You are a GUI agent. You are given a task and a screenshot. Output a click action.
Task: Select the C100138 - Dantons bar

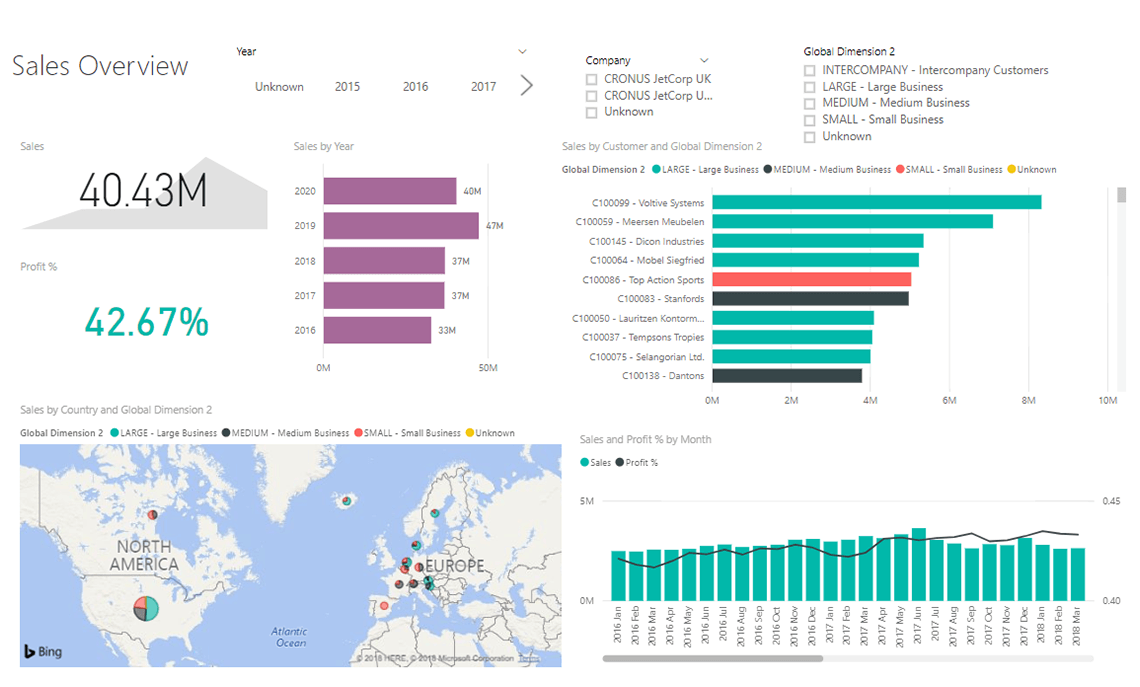[x=787, y=375]
